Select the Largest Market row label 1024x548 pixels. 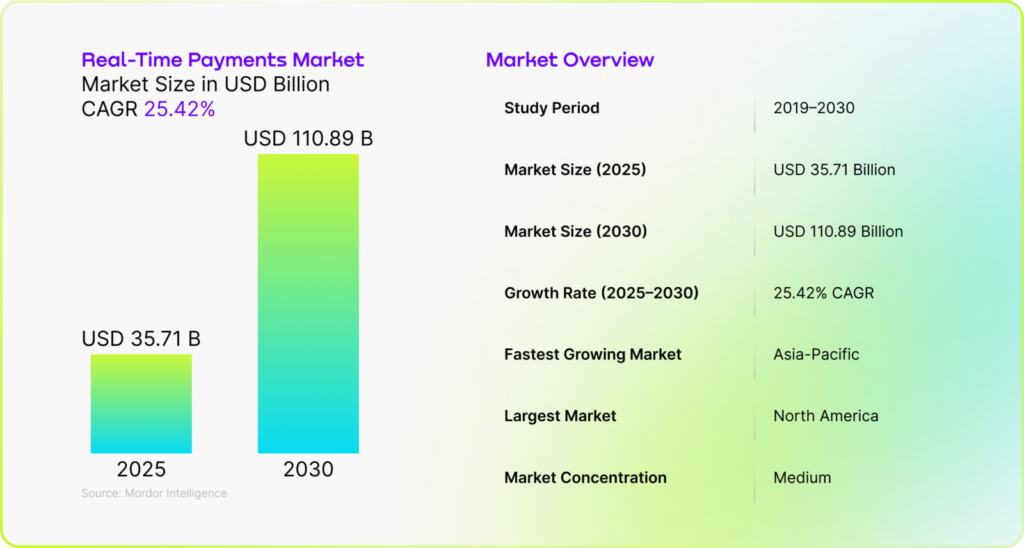pyautogui.click(x=560, y=416)
